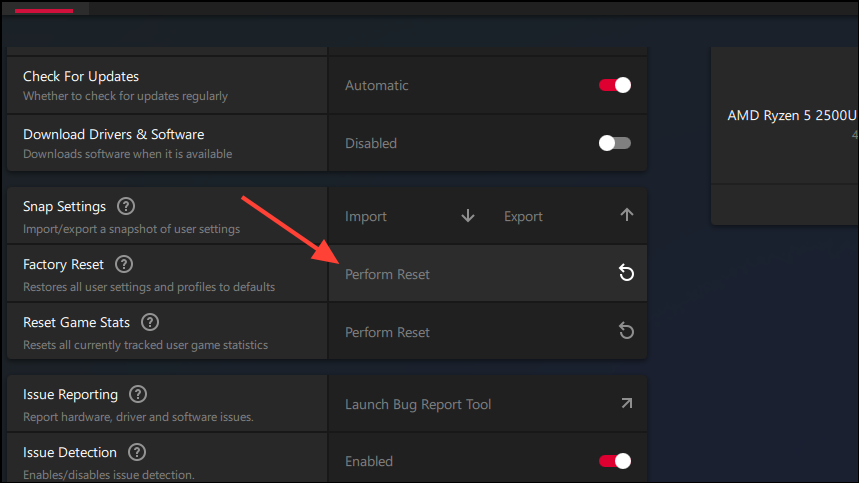
Task: Open help icon beside Snap Settings
Action: [x=126, y=206]
